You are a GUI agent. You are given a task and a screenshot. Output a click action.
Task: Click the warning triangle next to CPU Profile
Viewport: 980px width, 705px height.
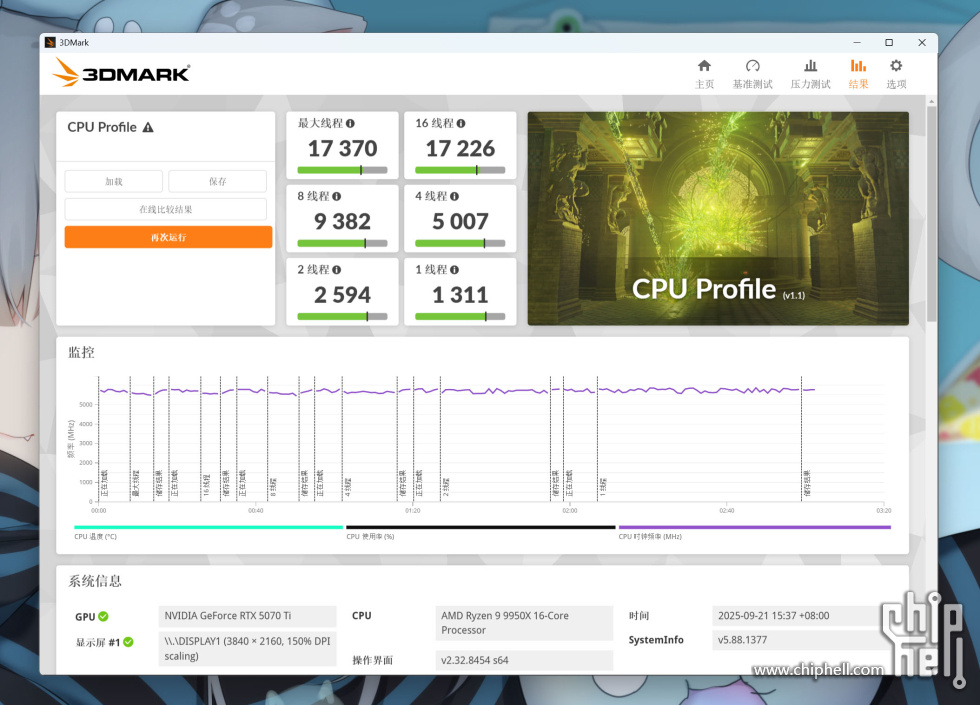pos(148,128)
